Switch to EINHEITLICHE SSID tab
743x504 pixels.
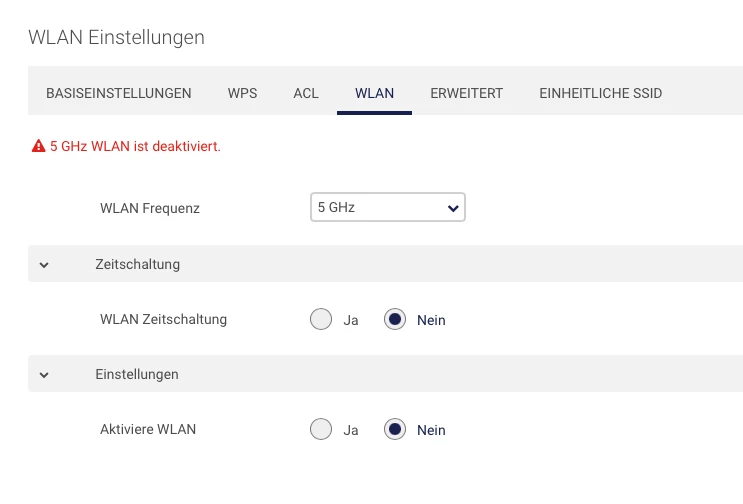click(600, 93)
